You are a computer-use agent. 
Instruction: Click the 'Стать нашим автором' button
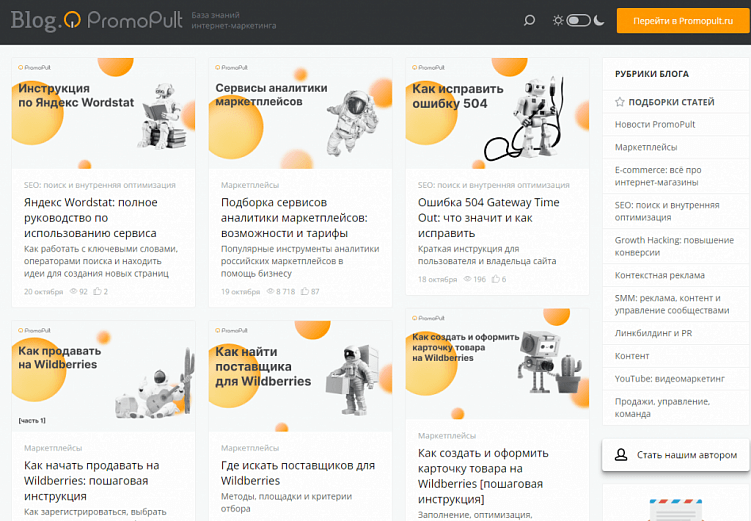click(x=676, y=455)
